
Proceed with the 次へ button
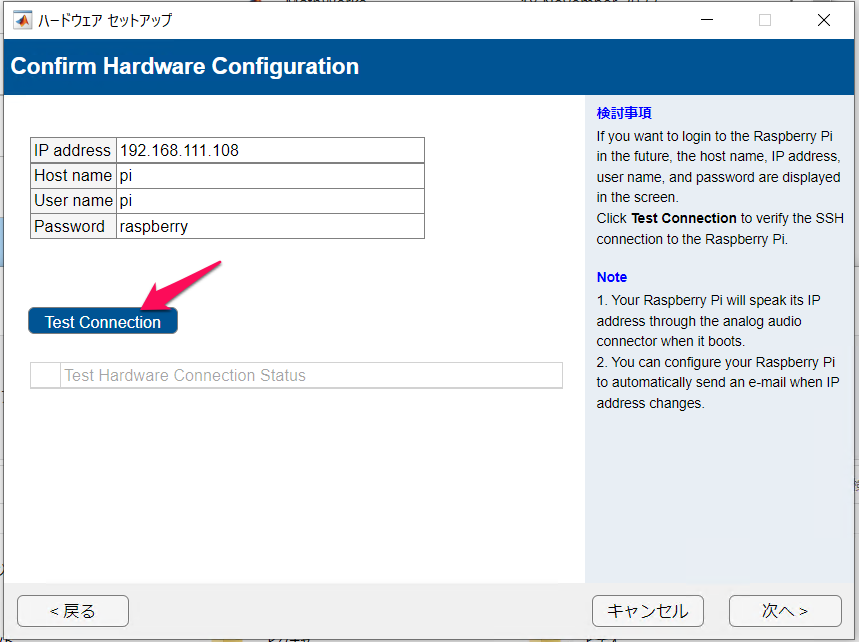pyautogui.click(x=784, y=610)
